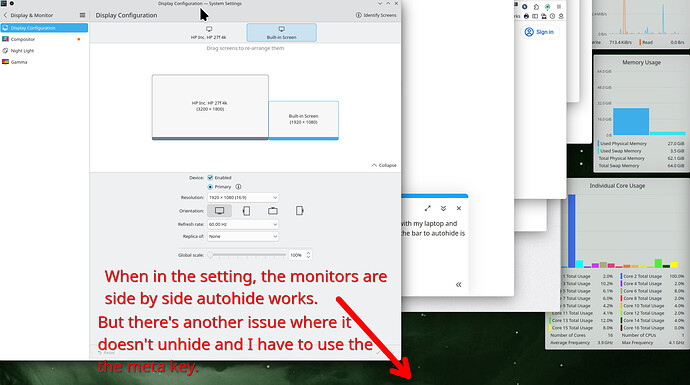Open the Replica of dropdown
Image resolution: width=690 pixels, height=385 pixels.
(243, 236)
